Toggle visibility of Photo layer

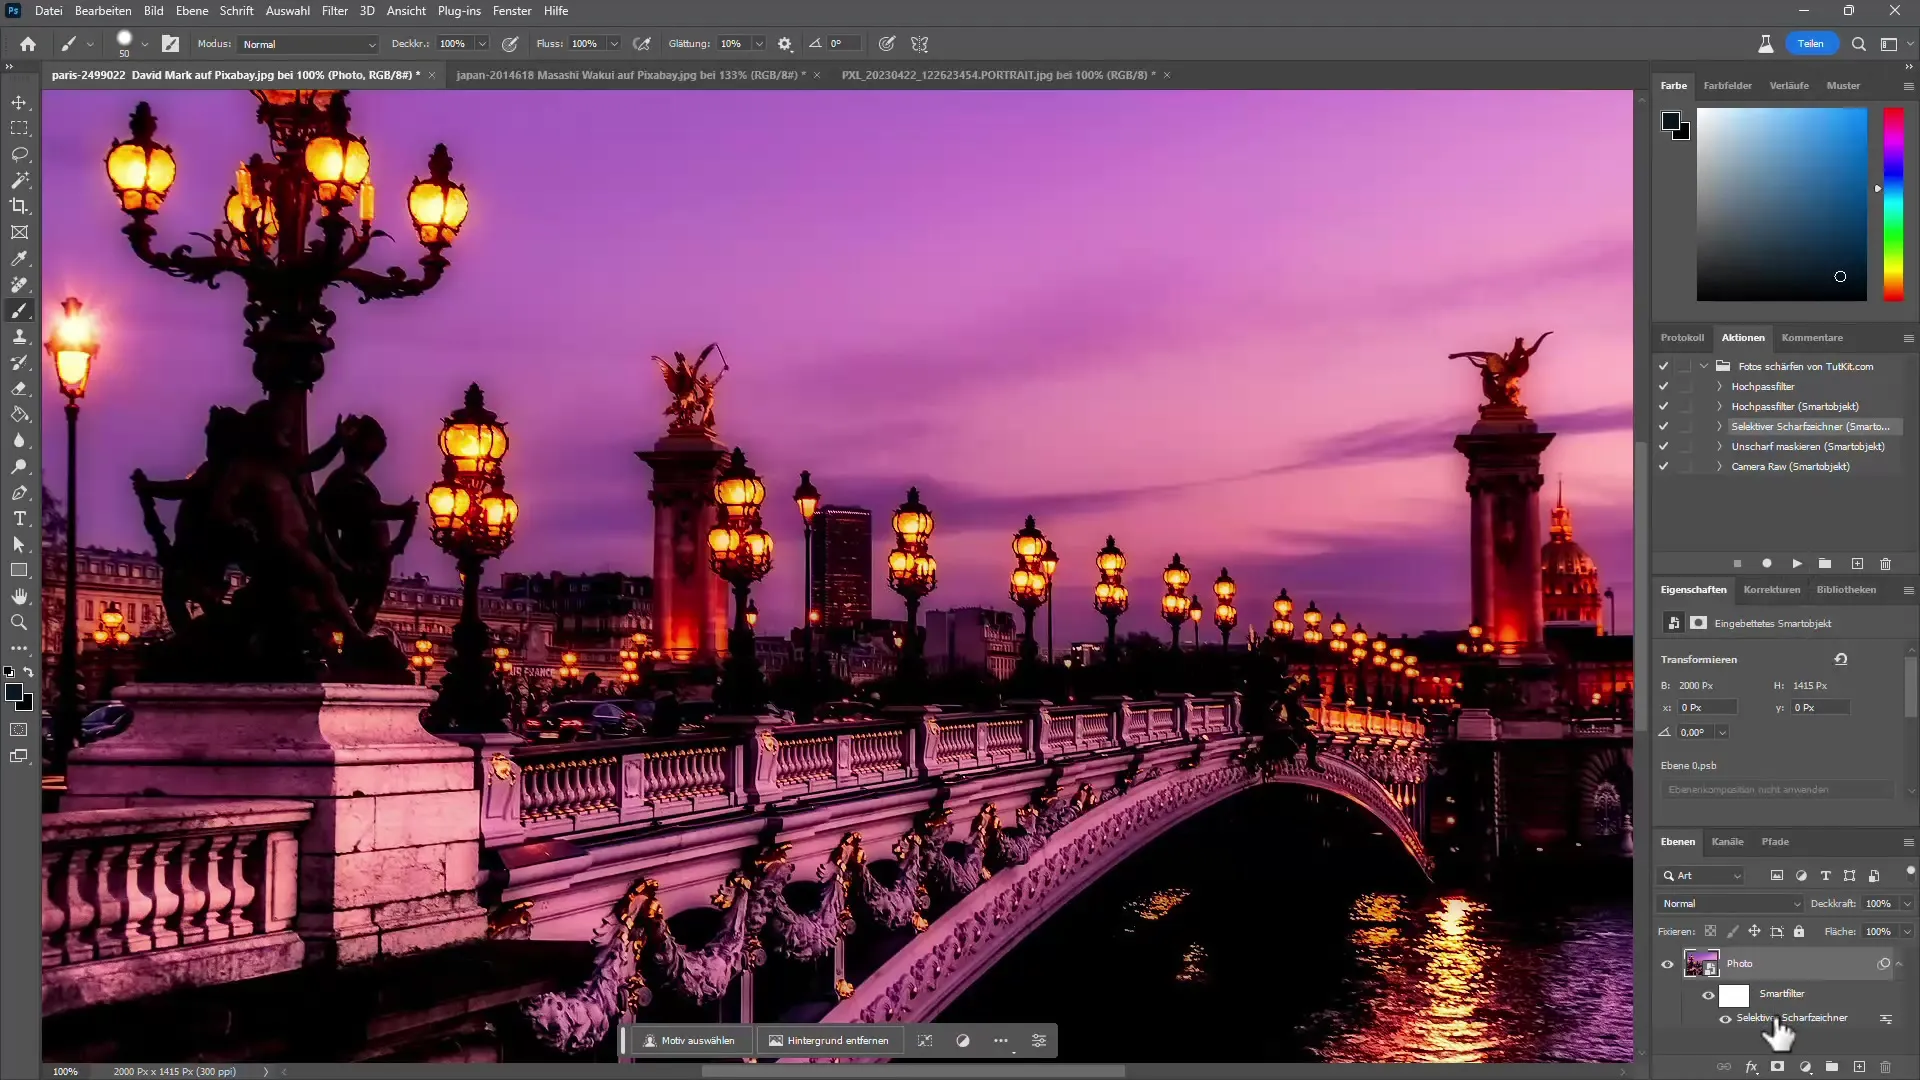1665,964
